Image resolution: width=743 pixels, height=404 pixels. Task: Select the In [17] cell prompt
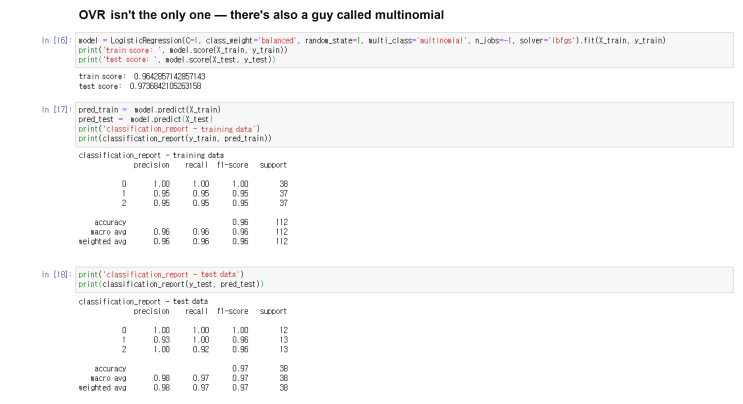[x=57, y=109]
